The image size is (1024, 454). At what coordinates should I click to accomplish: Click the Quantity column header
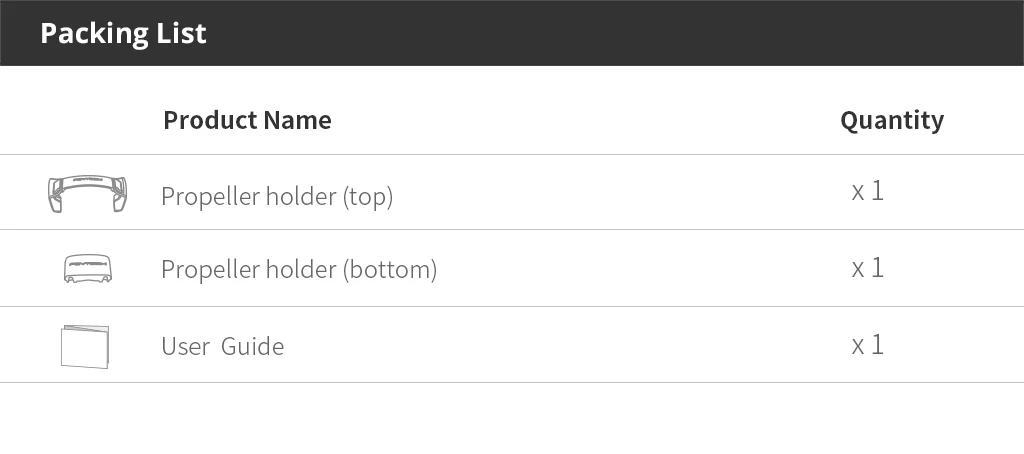pos(891,120)
